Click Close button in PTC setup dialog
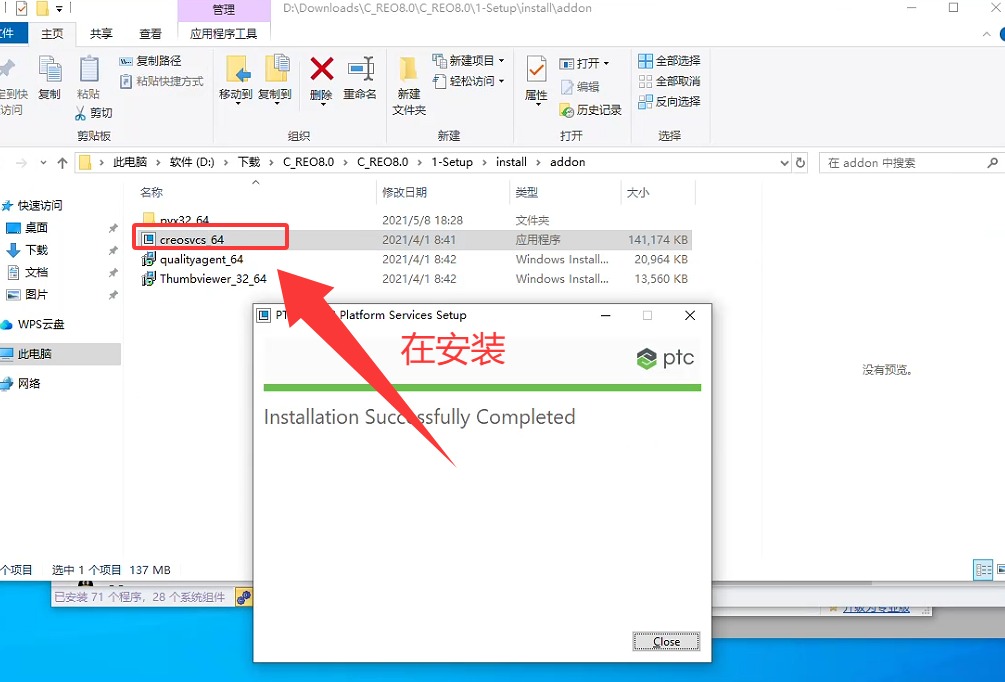This screenshot has width=1005, height=682. 666,642
